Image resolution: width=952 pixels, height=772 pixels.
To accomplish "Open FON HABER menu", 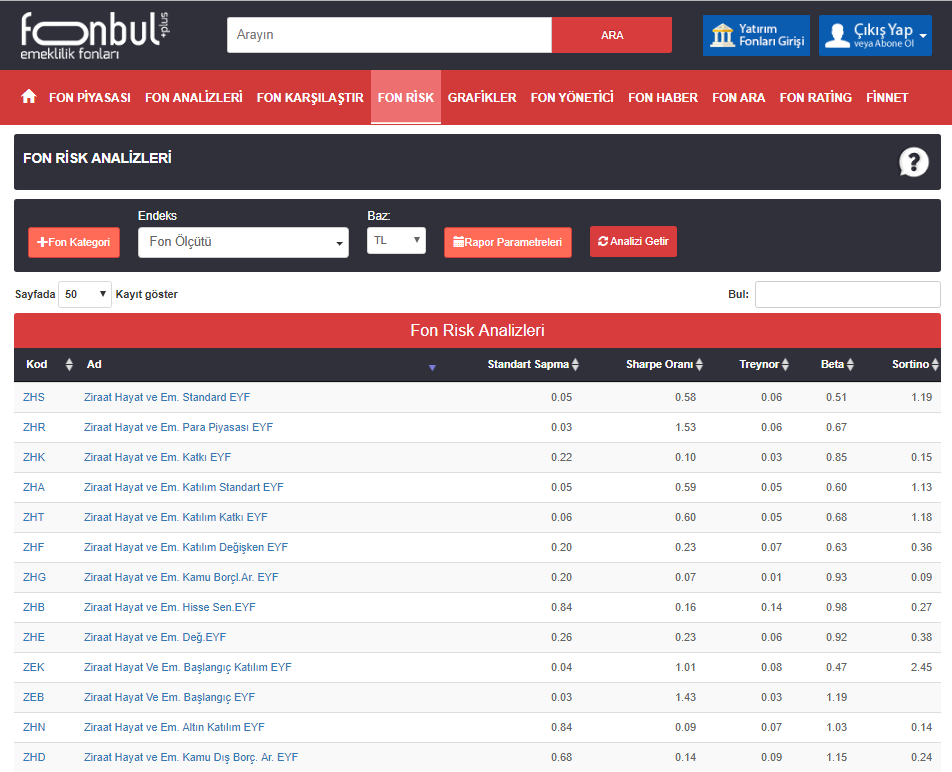I will (663, 97).
